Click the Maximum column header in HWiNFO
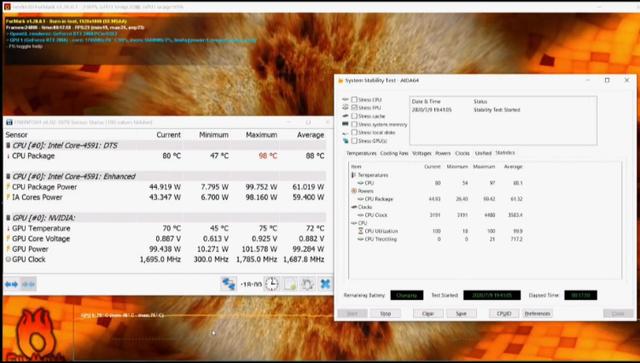Viewport: 640px width, 363px height. [x=261, y=135]
